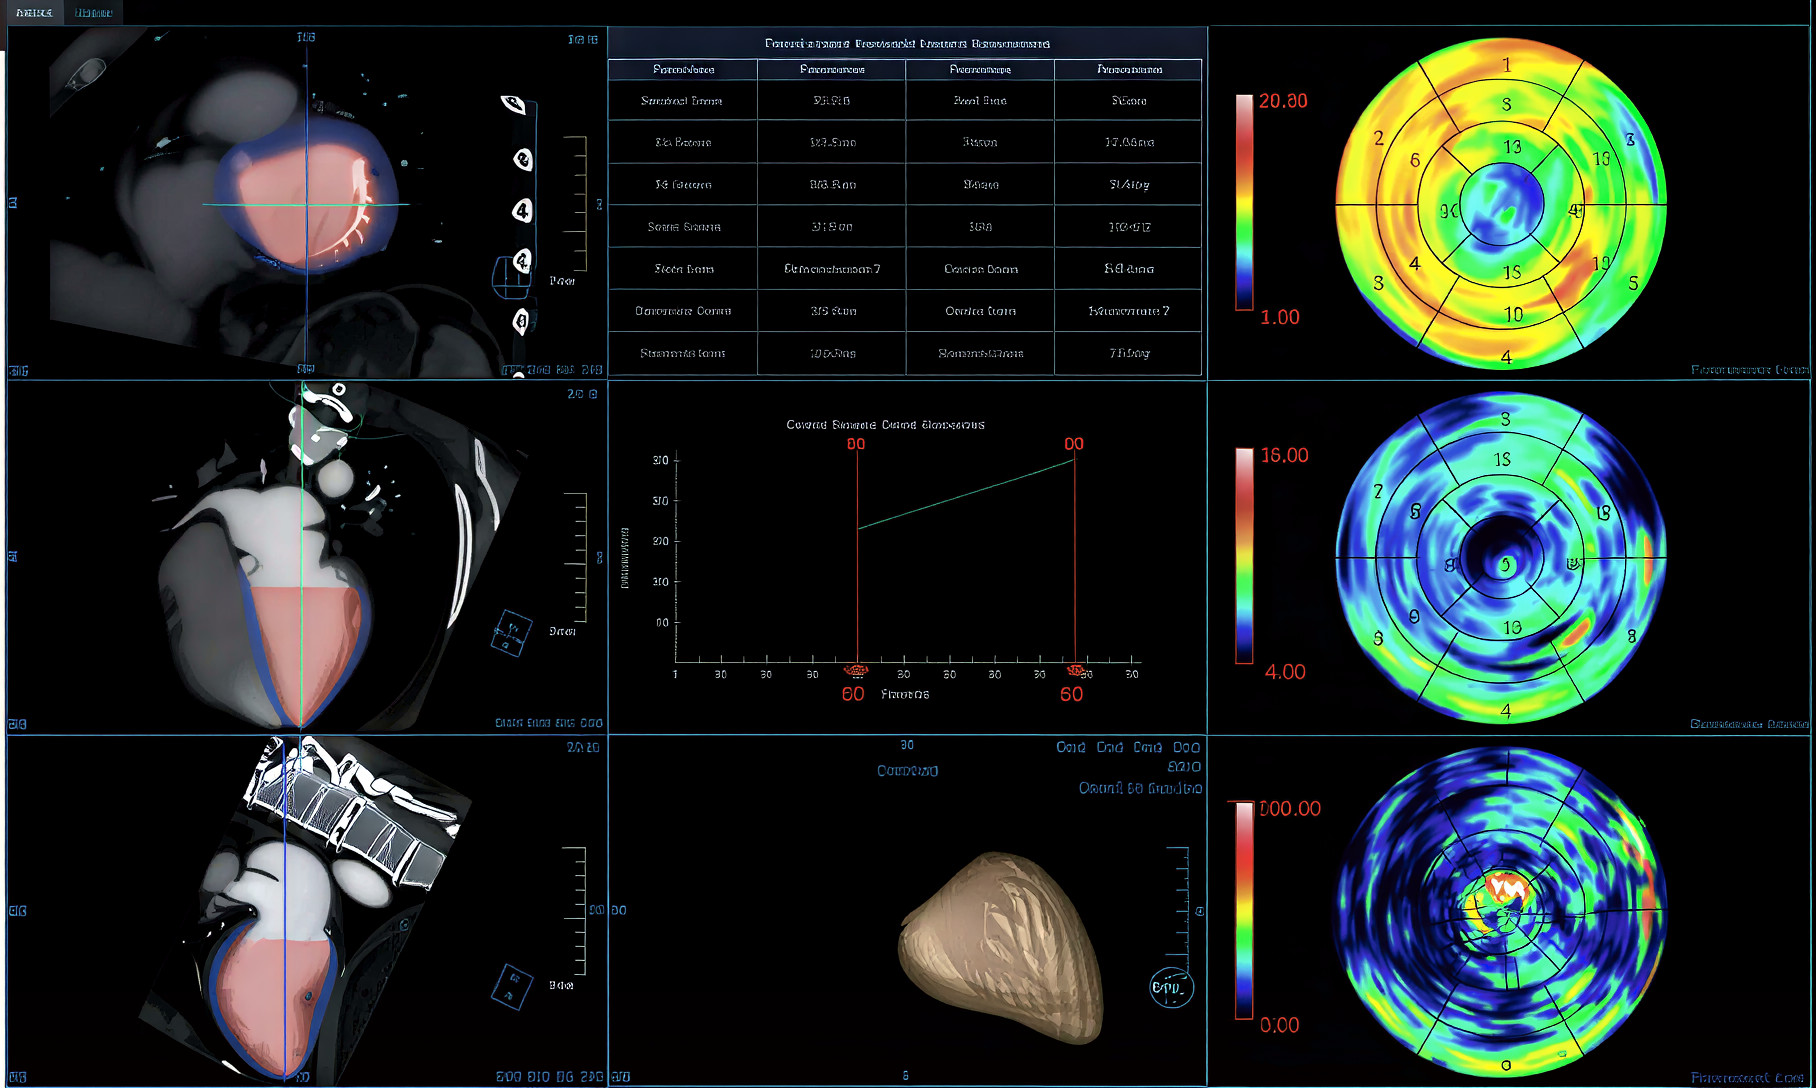Switch to the second tab in the top-left strip
Image resolution: width=1816 pixels, height=1088 pixels.
(94, 12)
